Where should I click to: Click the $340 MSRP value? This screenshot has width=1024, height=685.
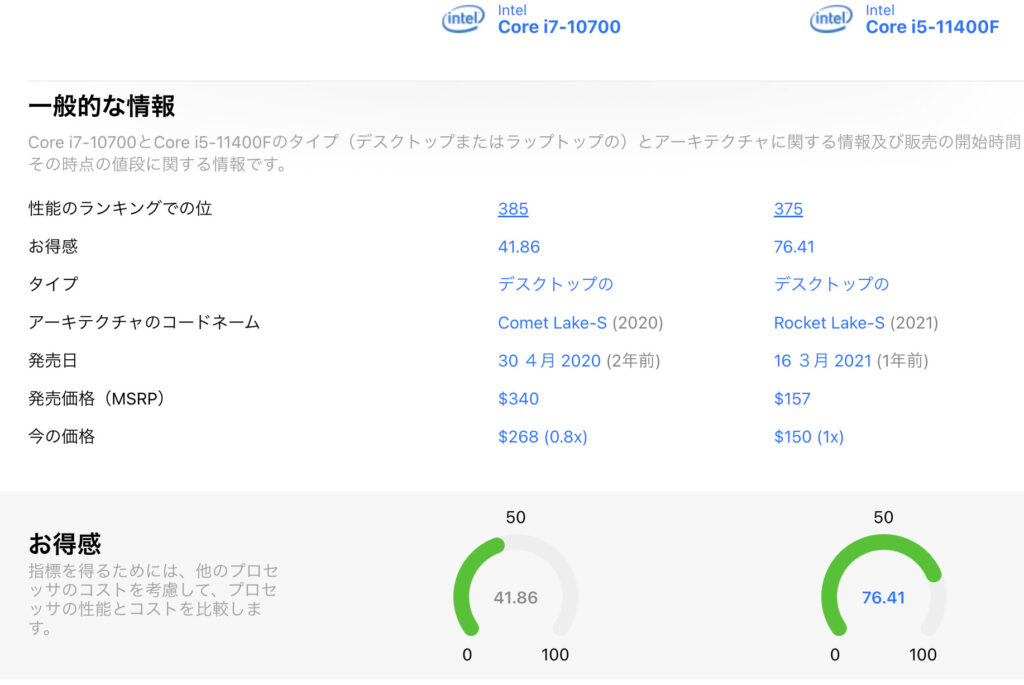(518, 398)
